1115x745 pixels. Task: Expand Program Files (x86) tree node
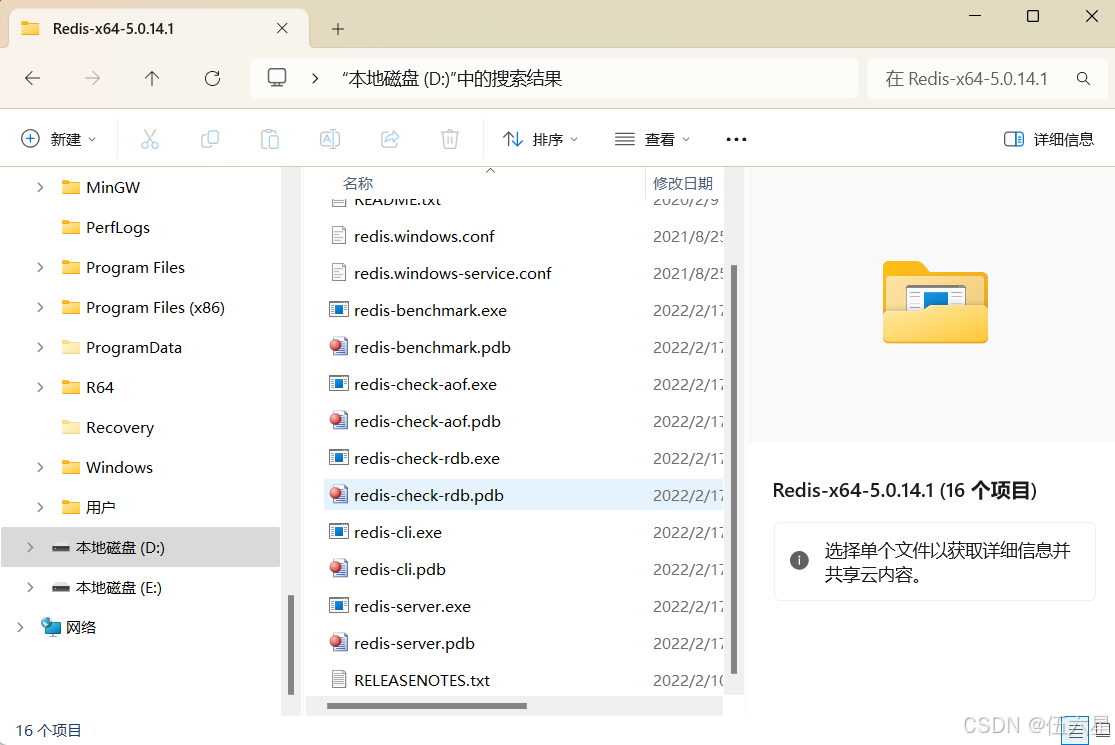pos(40,307)
